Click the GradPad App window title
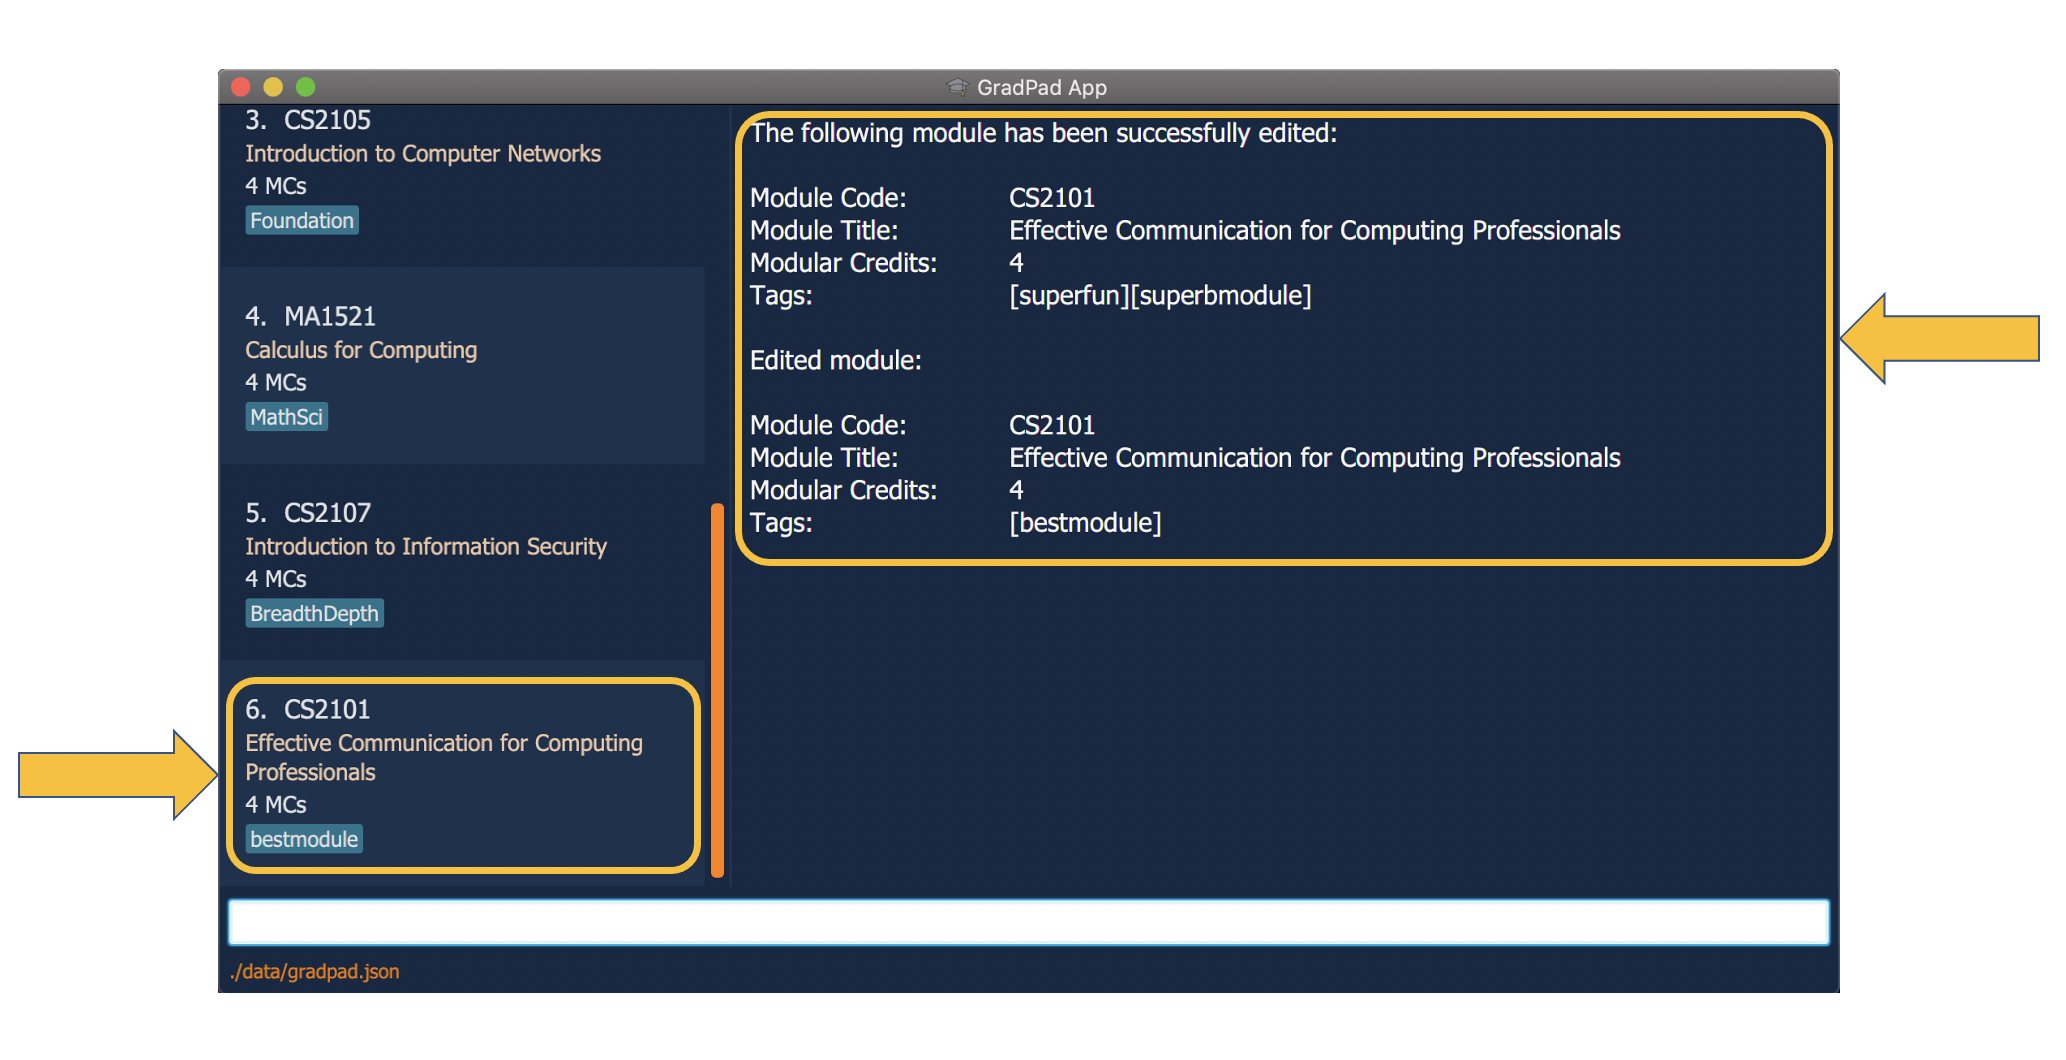 [x=1042, y=87]
